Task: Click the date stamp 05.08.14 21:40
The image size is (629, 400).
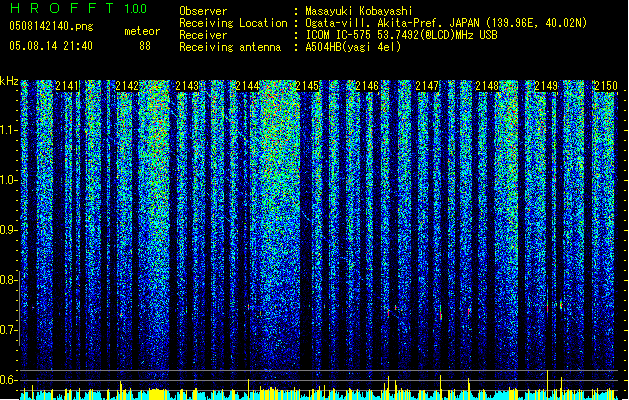Action: pyautogui.click(x=51, y=46)
